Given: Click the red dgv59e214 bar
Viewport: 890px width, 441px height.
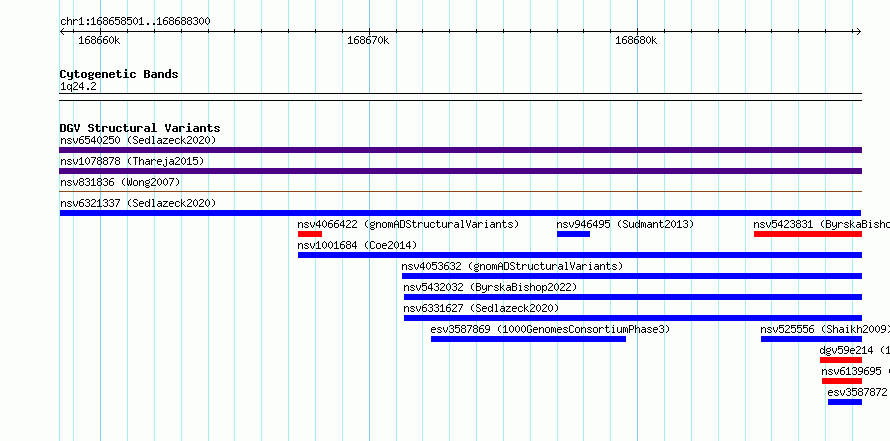Looking at the screenshot, I should 841,360.
